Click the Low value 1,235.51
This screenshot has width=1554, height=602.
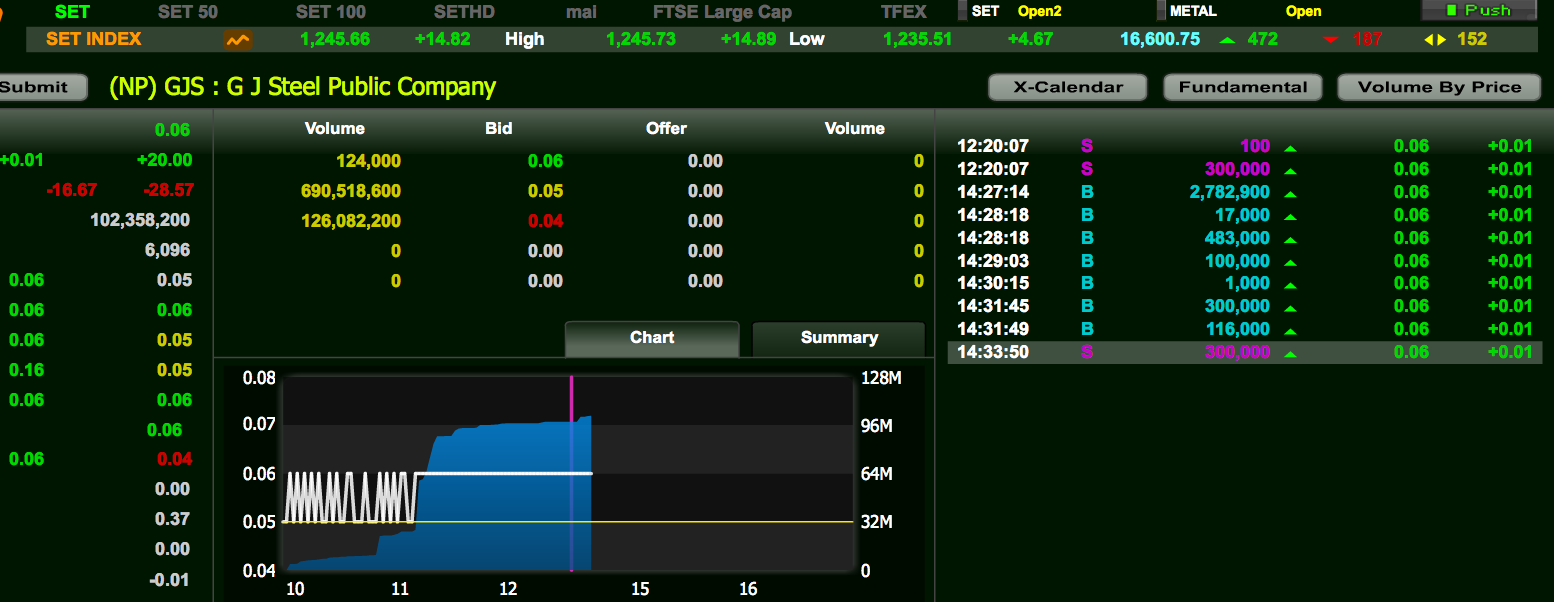(x=917, y=39)
